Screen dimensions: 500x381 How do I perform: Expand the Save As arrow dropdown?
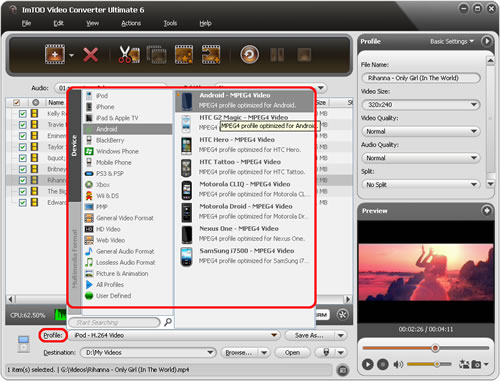click(341, 335)
